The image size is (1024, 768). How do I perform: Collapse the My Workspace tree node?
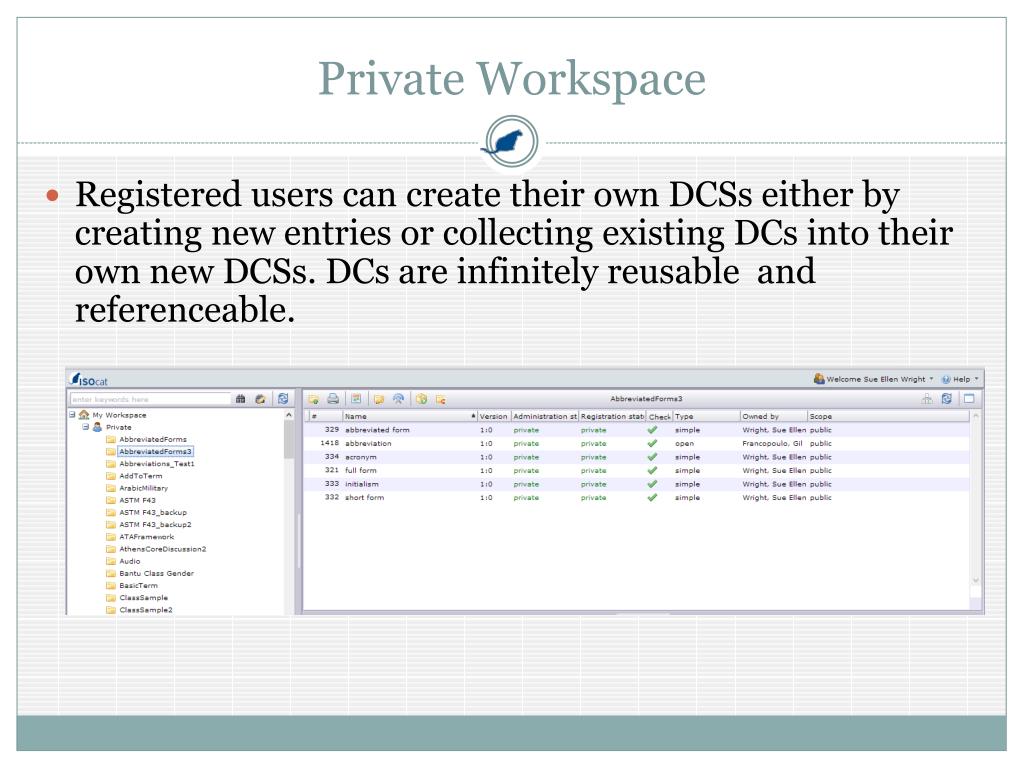pos(72,415)
